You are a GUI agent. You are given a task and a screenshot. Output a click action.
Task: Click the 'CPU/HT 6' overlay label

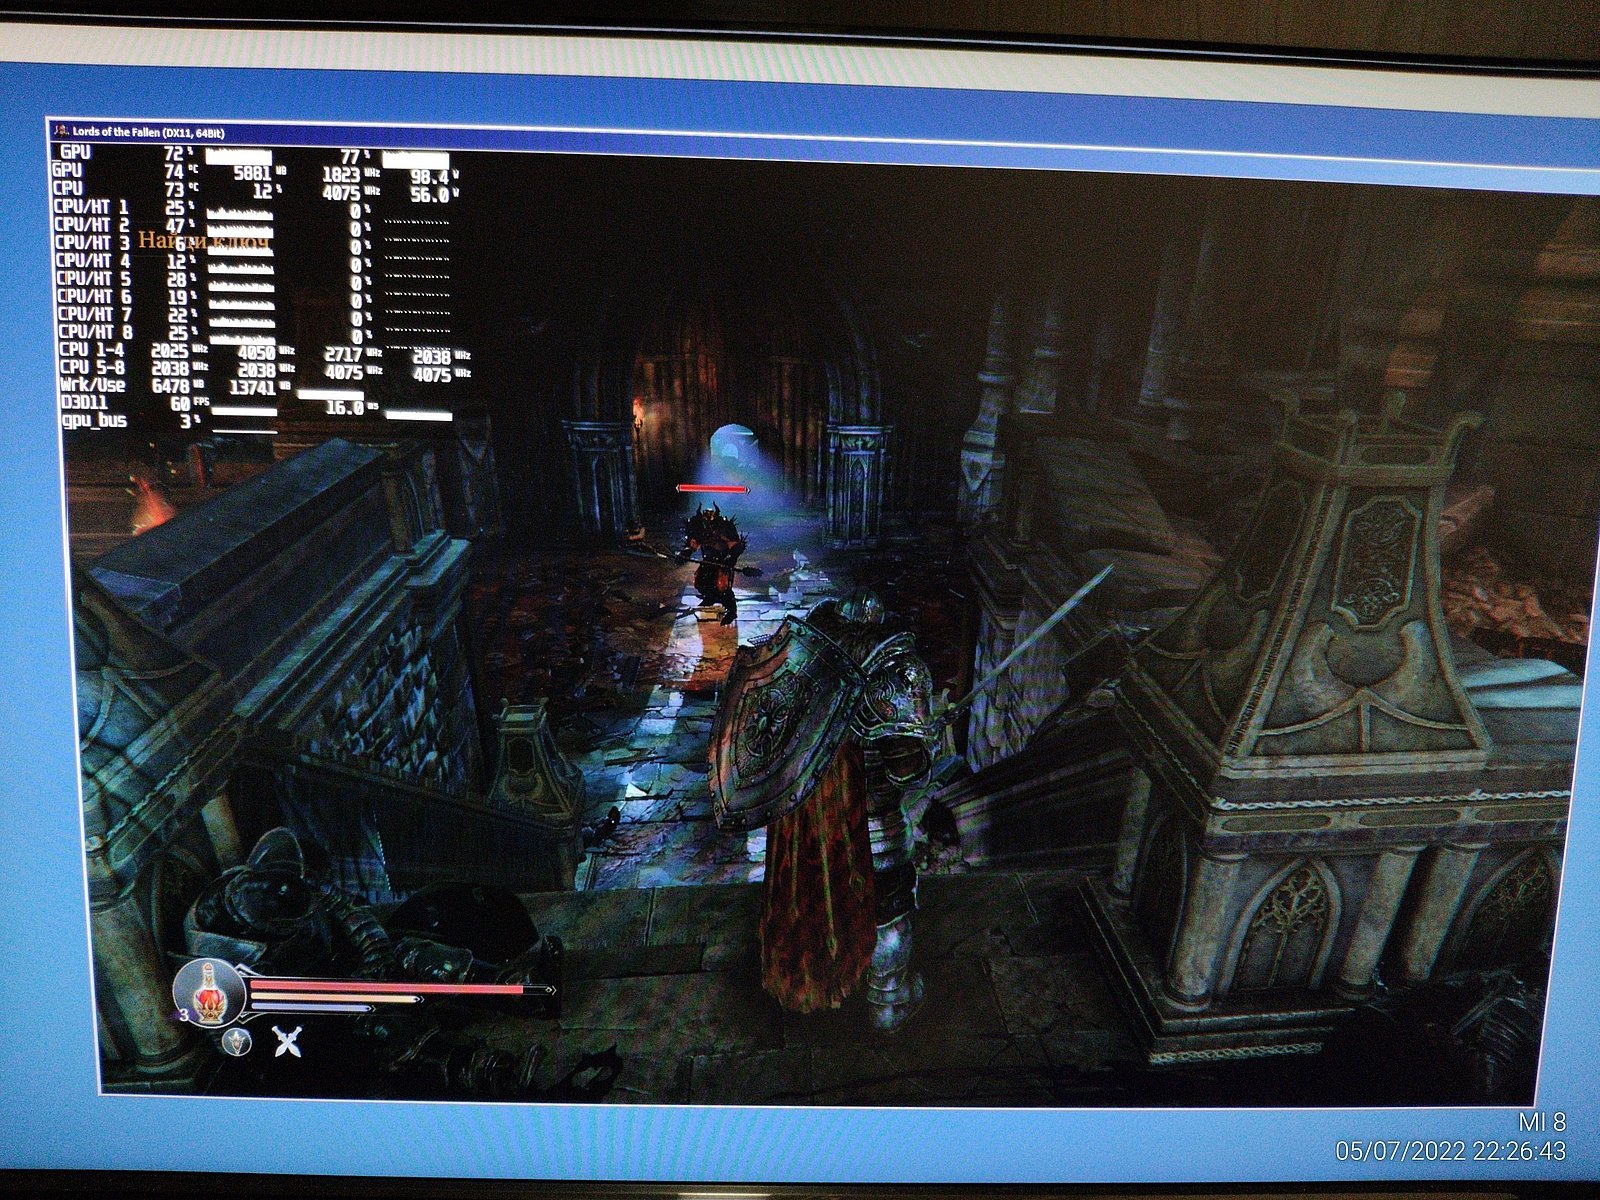94,297
